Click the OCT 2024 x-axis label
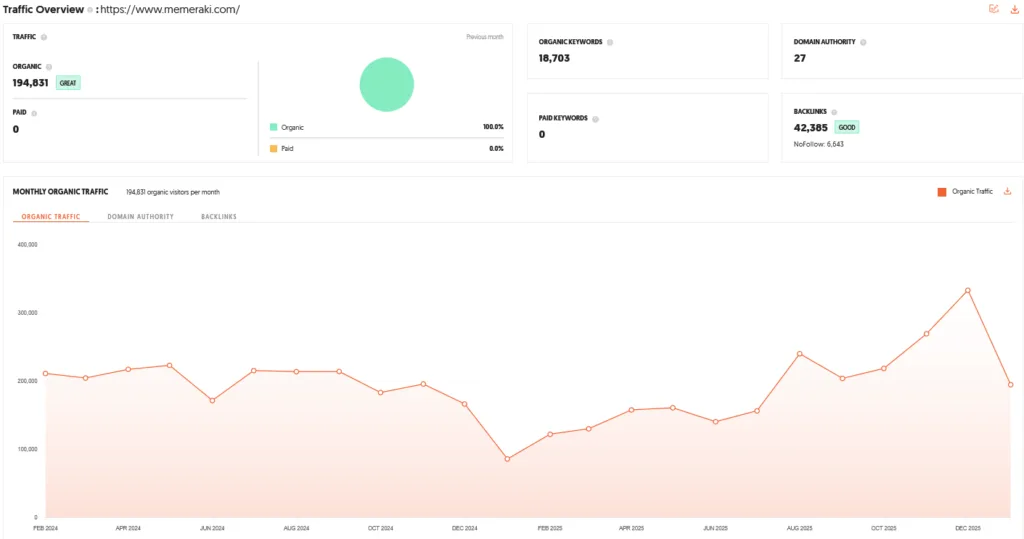The image size is (1024, 539). (x=381, y=528)
